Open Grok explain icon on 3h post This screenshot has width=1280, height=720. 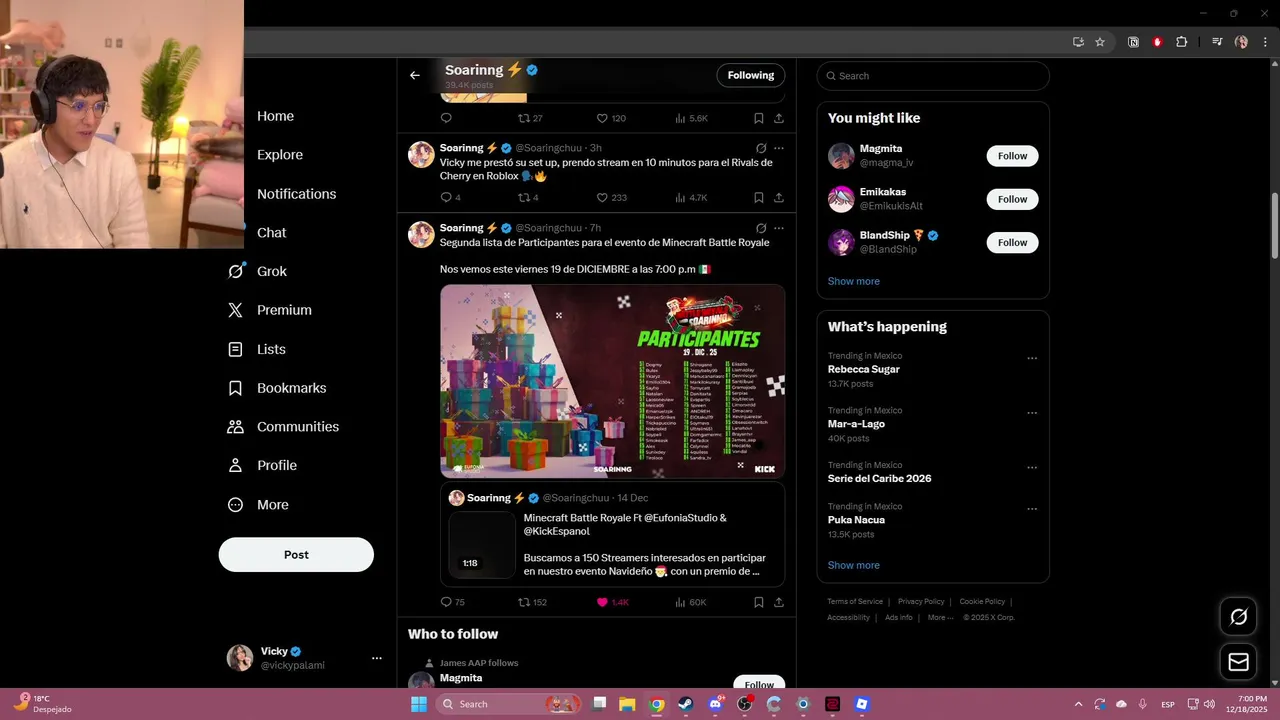pos(761,148)
